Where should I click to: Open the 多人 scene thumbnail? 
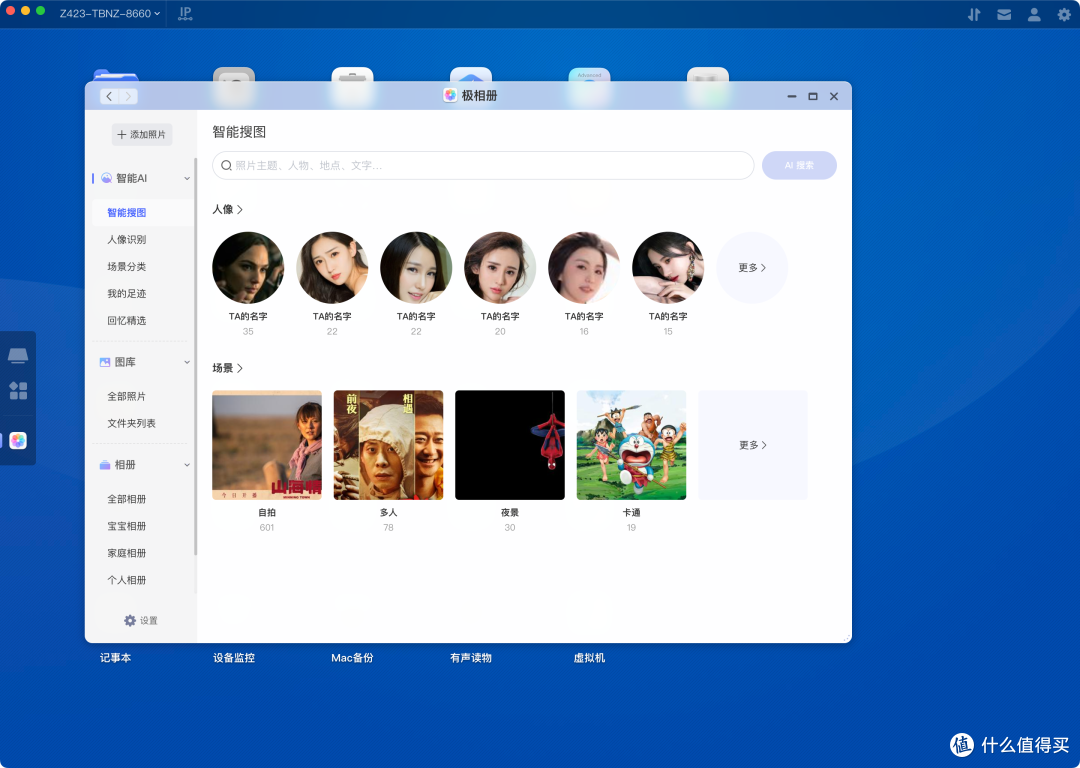[388, 445]
